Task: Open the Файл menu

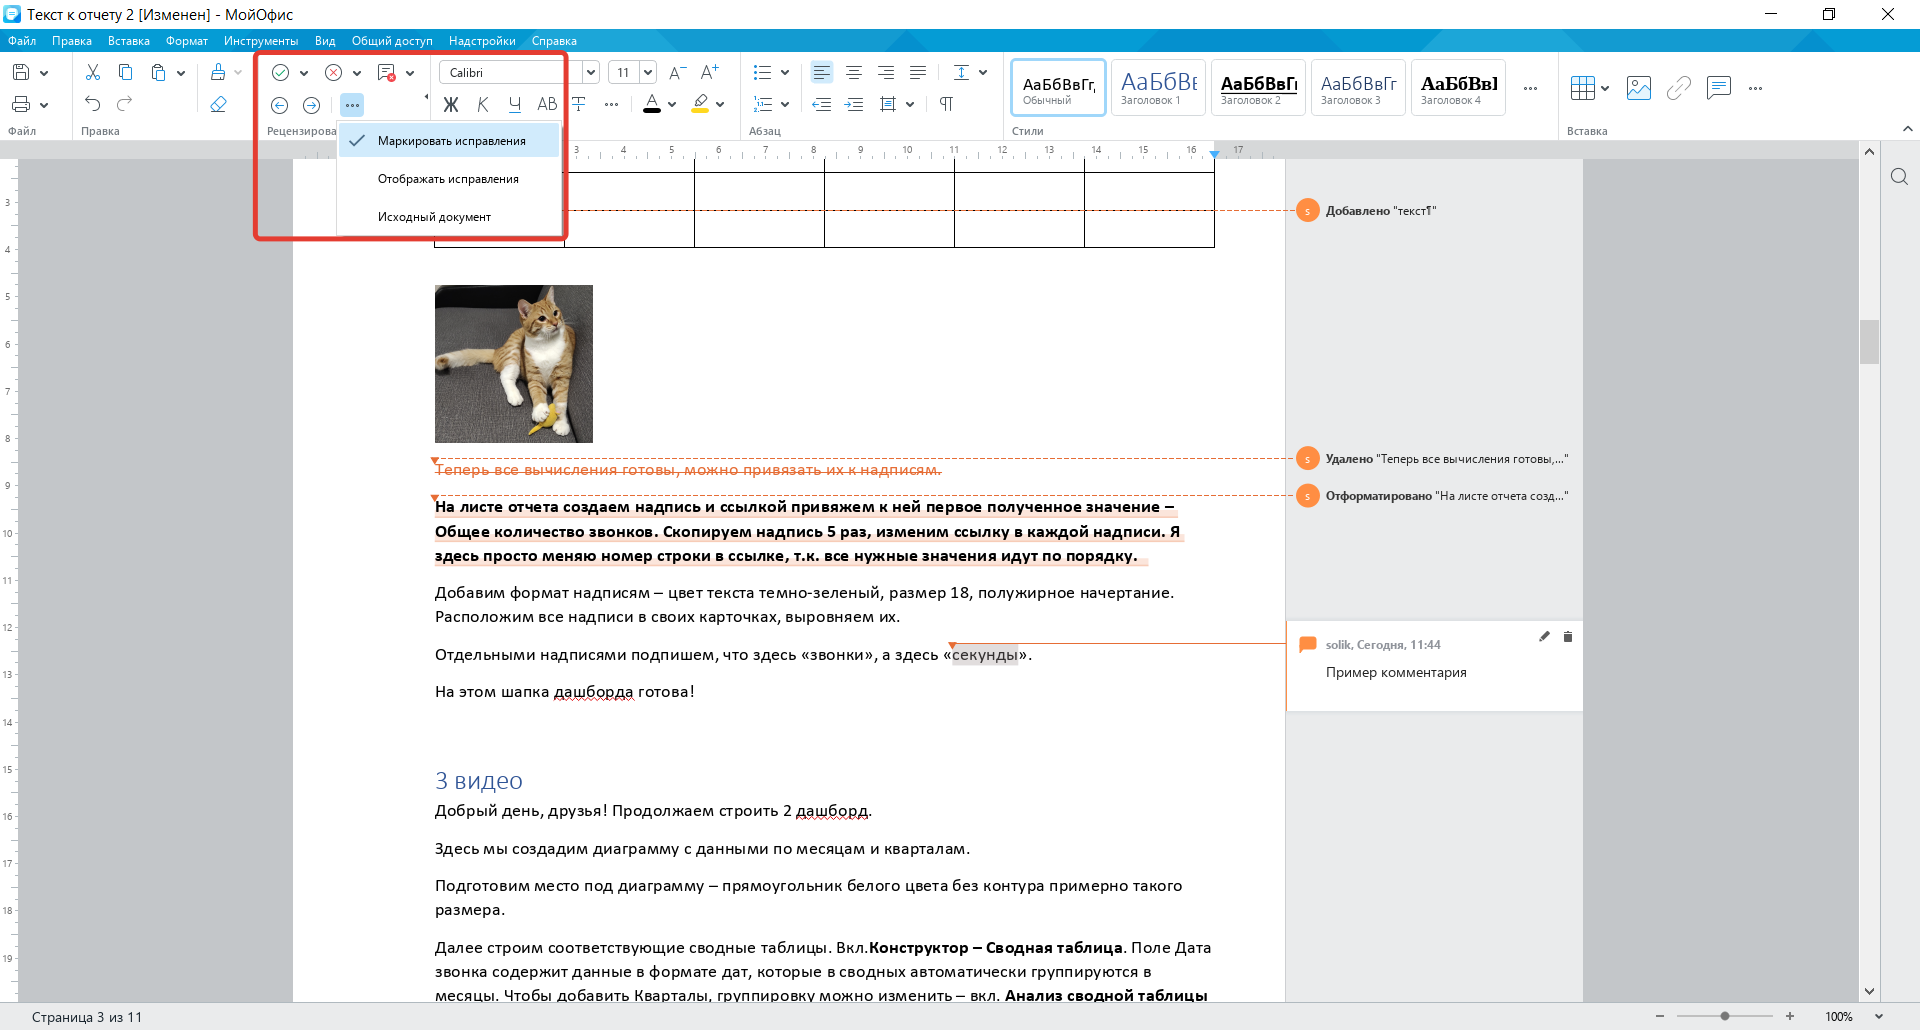Action: [x=22, y=41]
